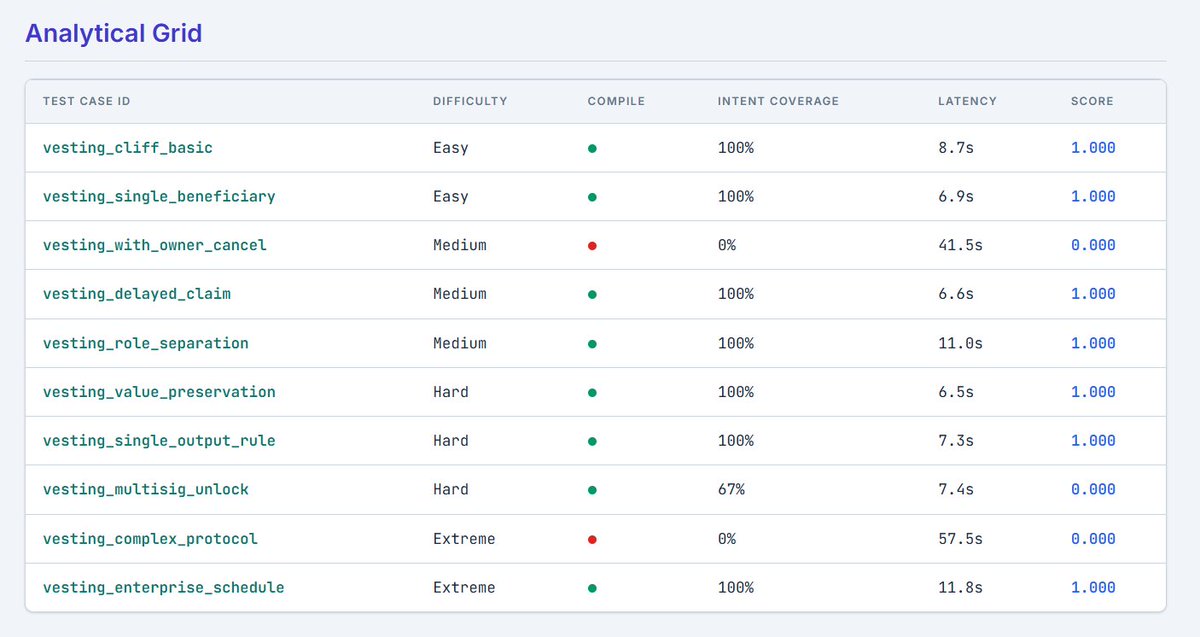1200x637 pixels.
Task: Click the 1.000 score for vesting_single_output_rule
Action: pos(1093,441)
